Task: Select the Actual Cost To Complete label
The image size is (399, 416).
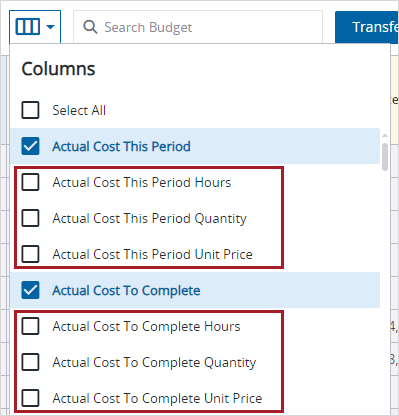Action: tap(126, 291)
